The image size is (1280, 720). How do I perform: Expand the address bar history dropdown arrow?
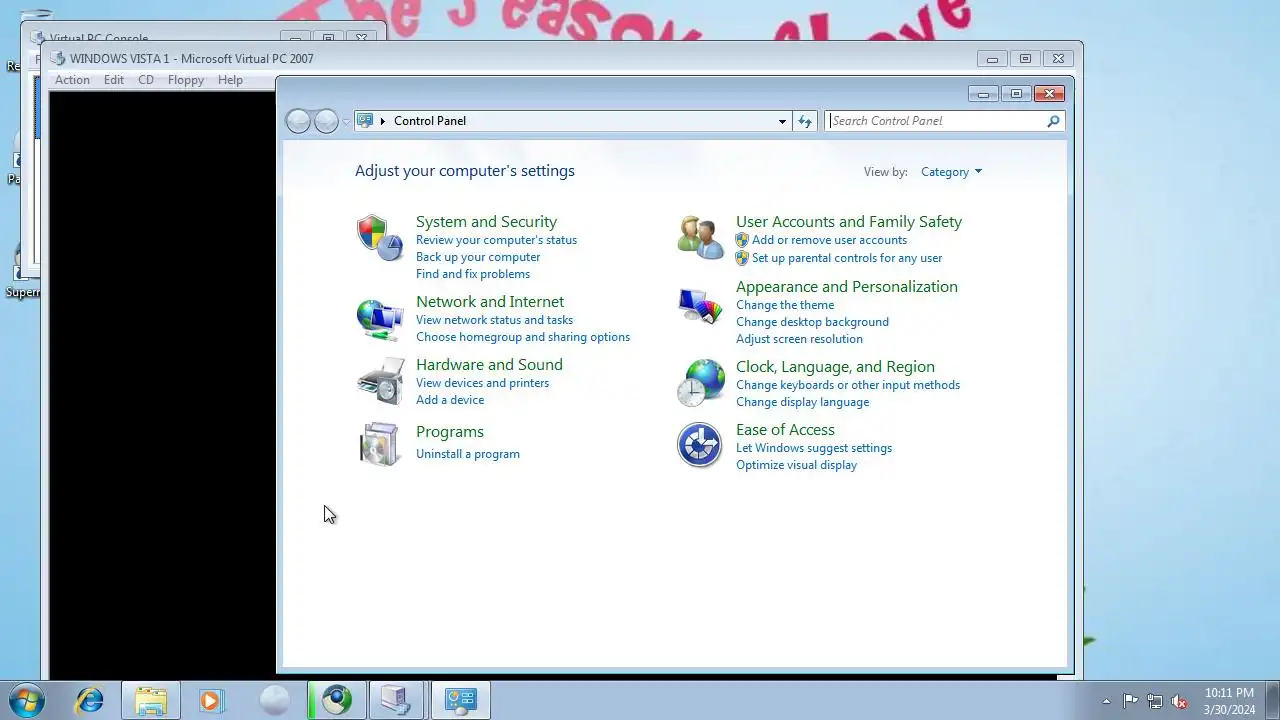click(x=782, y=121)
